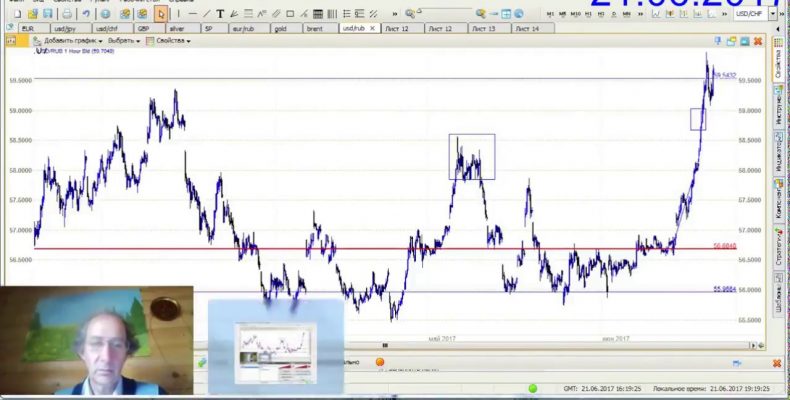The height and width of the screenshot is (400, 790).
Task: Open the Лист 13 tab
Action: pos(489,29)
